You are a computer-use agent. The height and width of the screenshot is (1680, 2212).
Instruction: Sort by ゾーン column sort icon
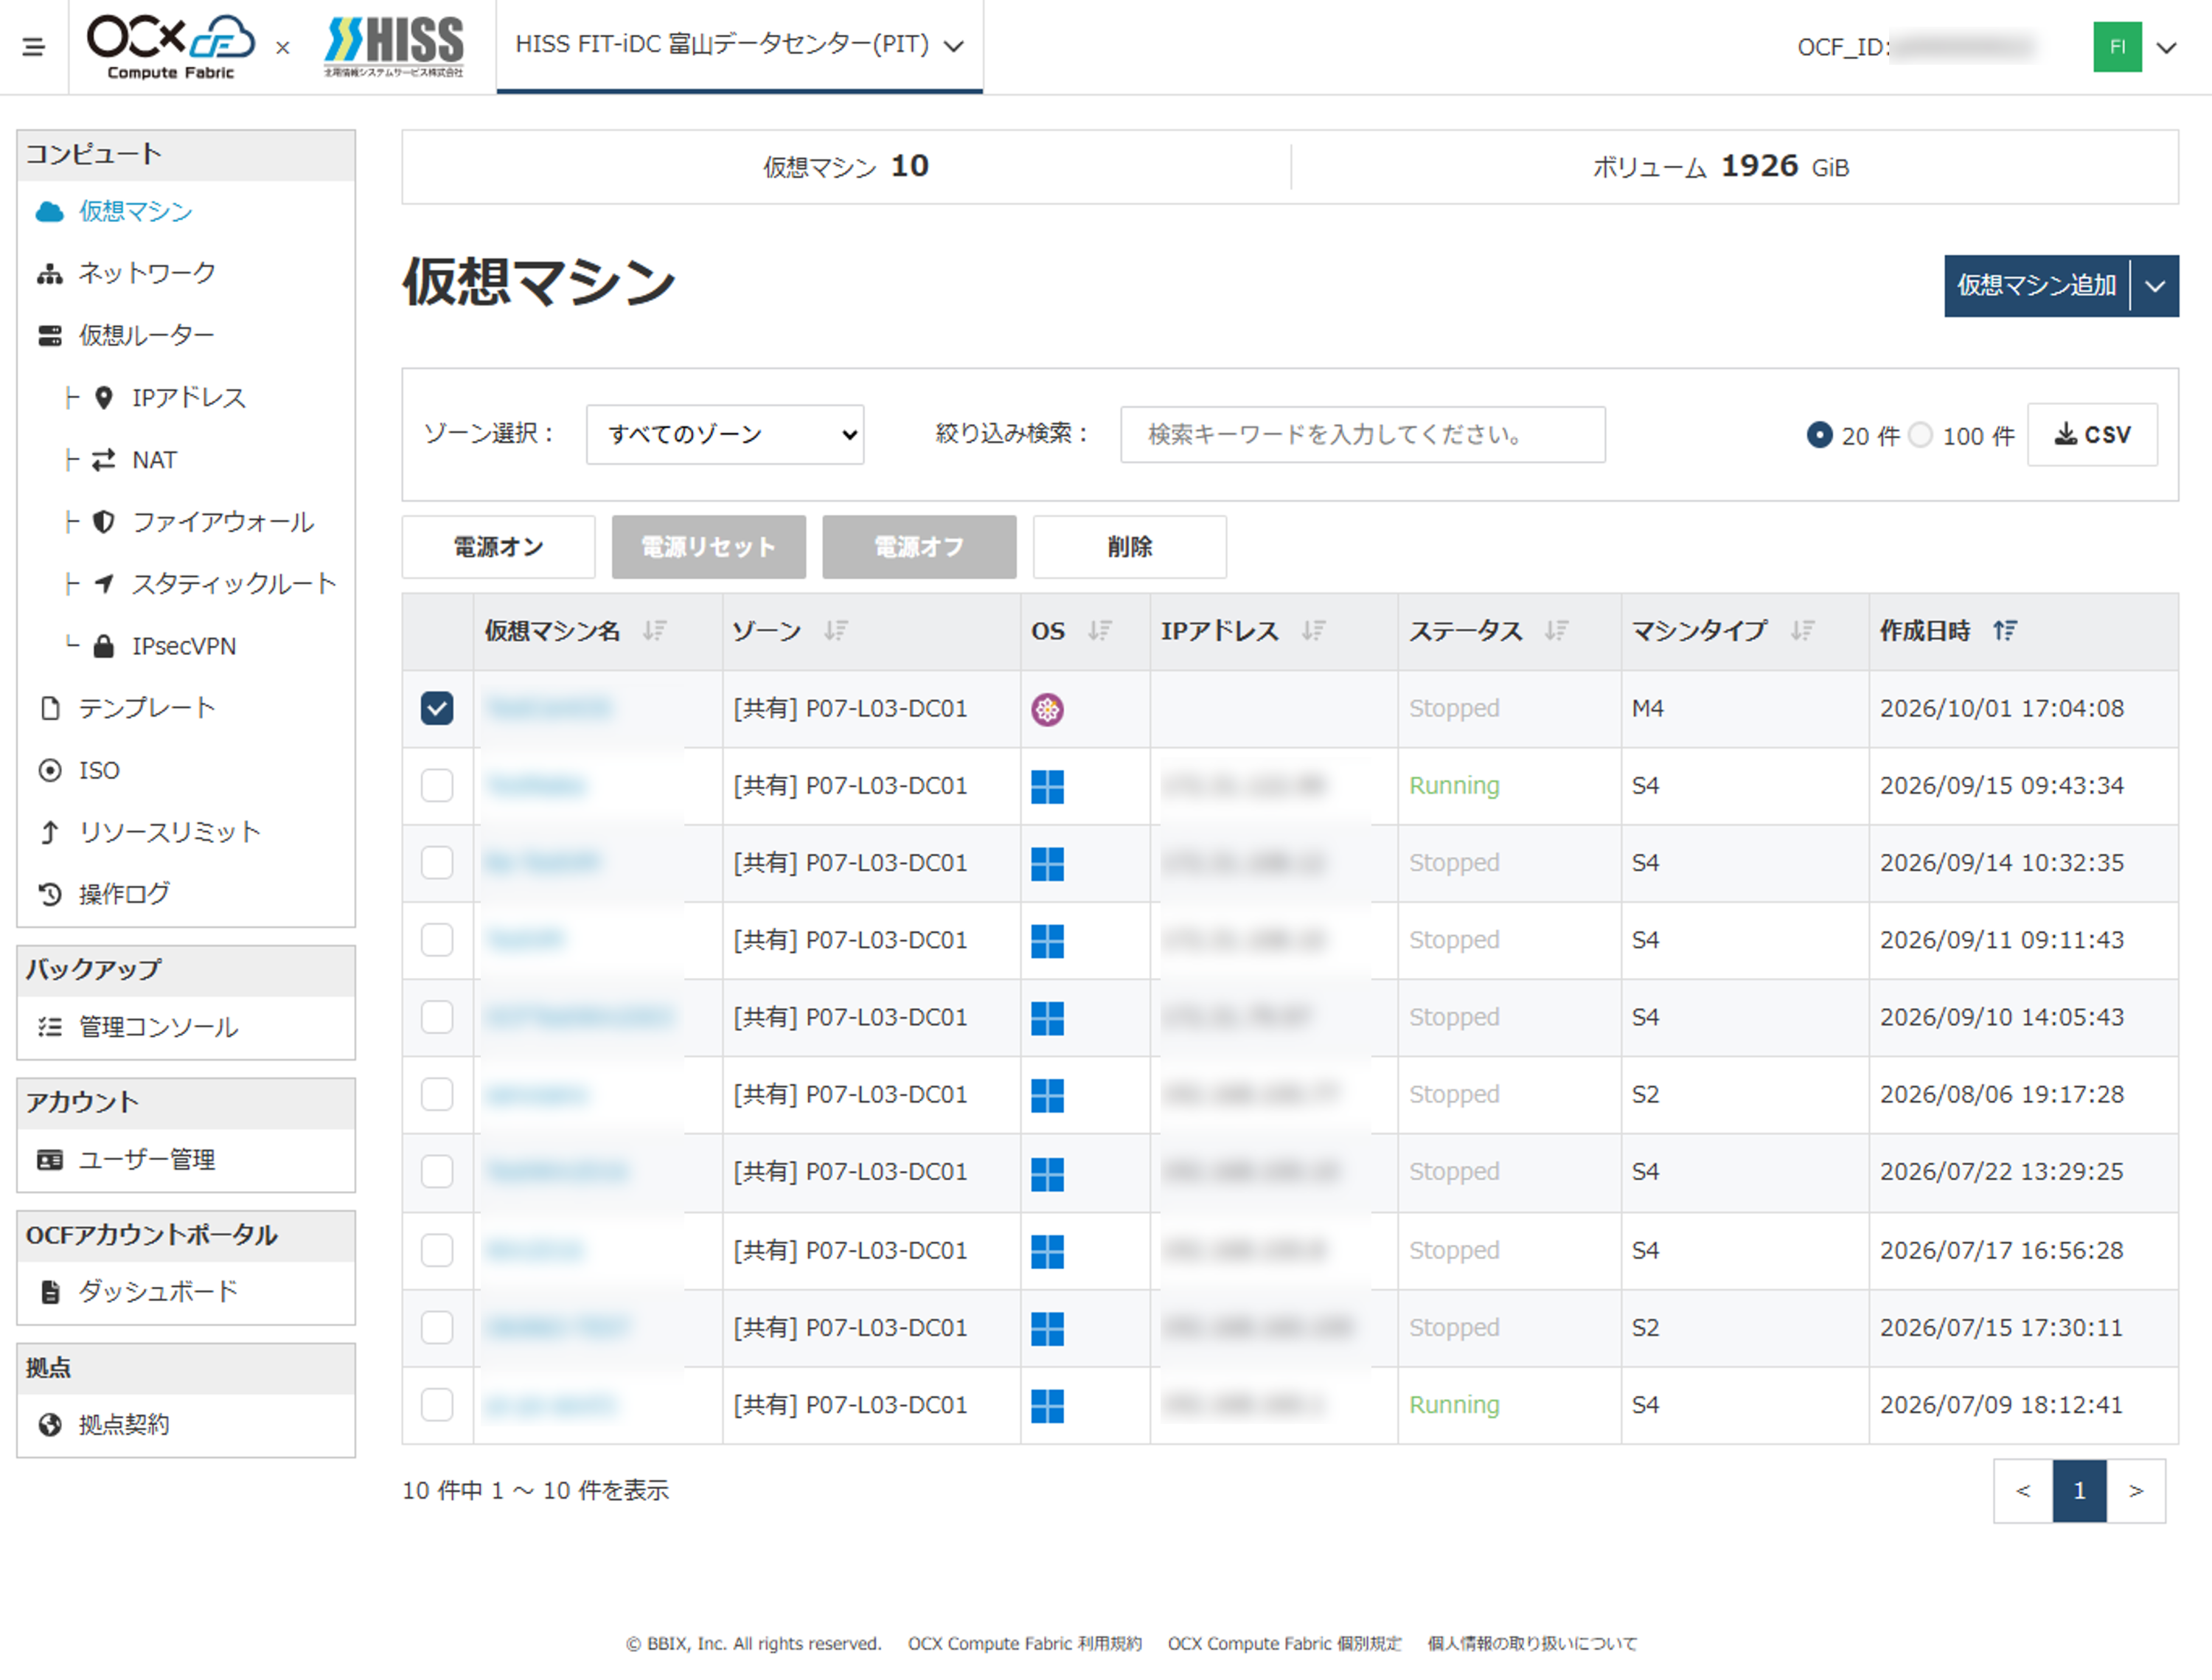[836, 631]
